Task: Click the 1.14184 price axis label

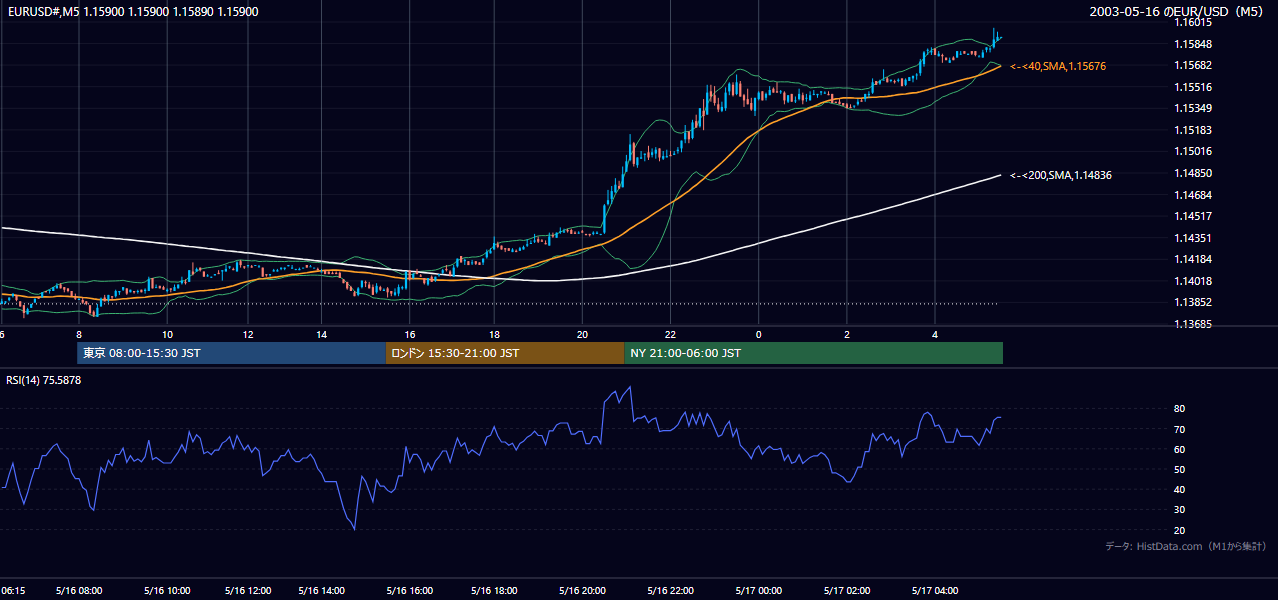Action: point(1195,259)
